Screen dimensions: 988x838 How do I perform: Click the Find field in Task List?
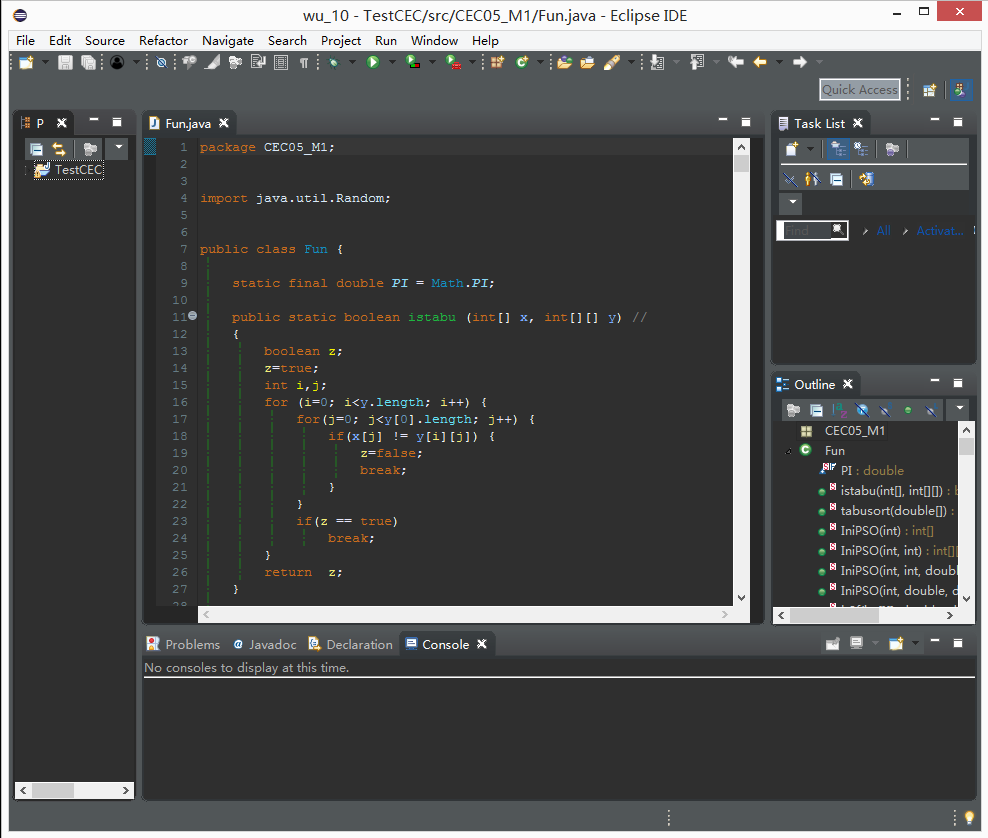click(x=807, y=231)
